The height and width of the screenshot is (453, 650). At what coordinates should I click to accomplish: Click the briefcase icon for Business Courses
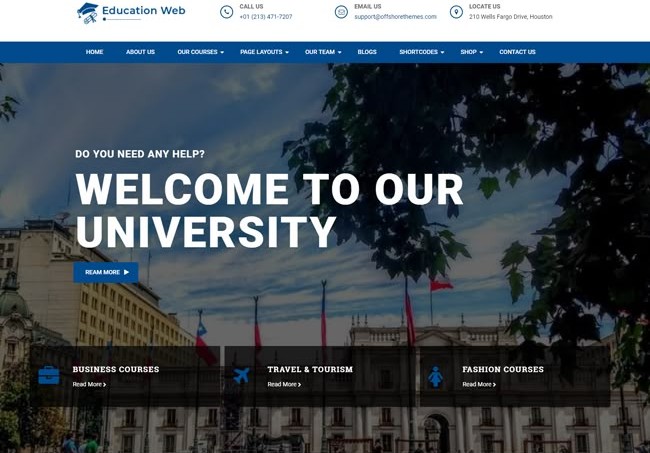pos(48,376)
